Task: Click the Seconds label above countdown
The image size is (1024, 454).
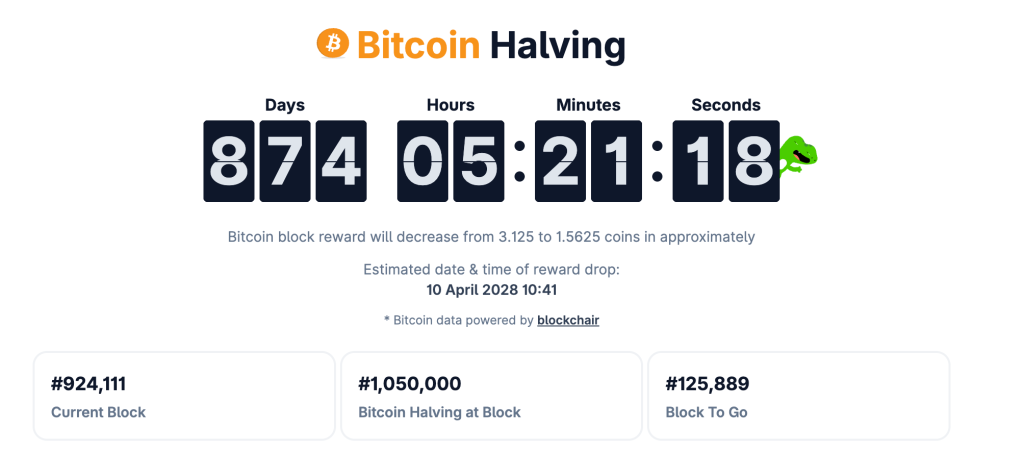Action: coord(726,105)
